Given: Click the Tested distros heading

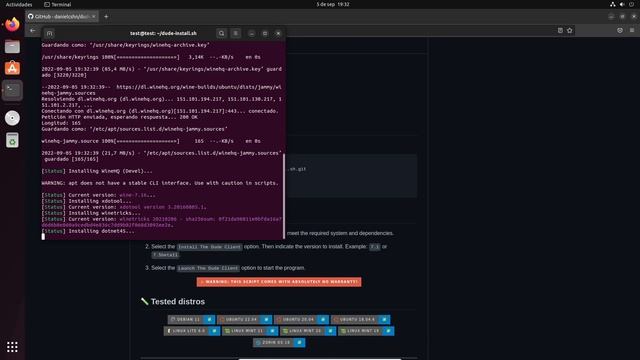Looking at the screenshot, I should [178, 302].
